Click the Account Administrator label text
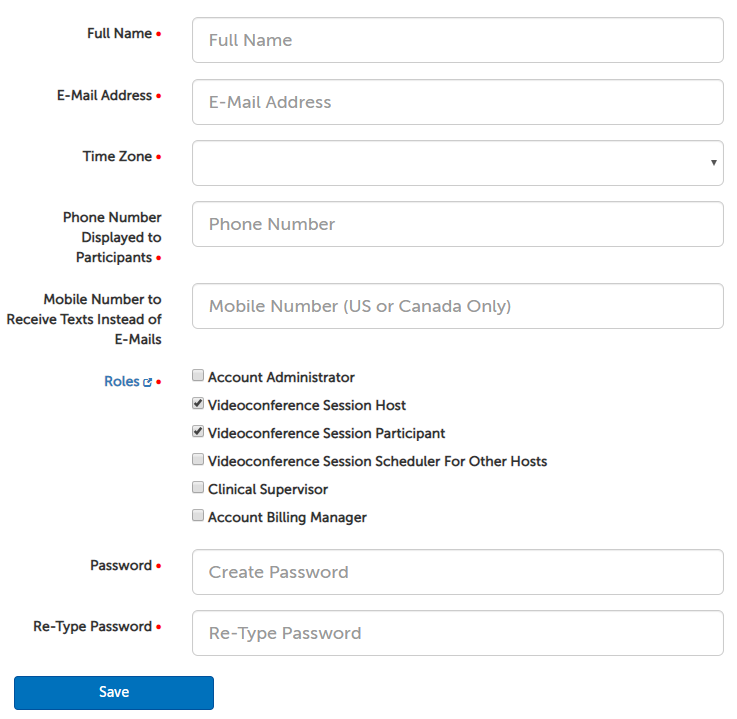Viewport: 737px width, 719px height. pyautogui.click(x=281, y=377)
